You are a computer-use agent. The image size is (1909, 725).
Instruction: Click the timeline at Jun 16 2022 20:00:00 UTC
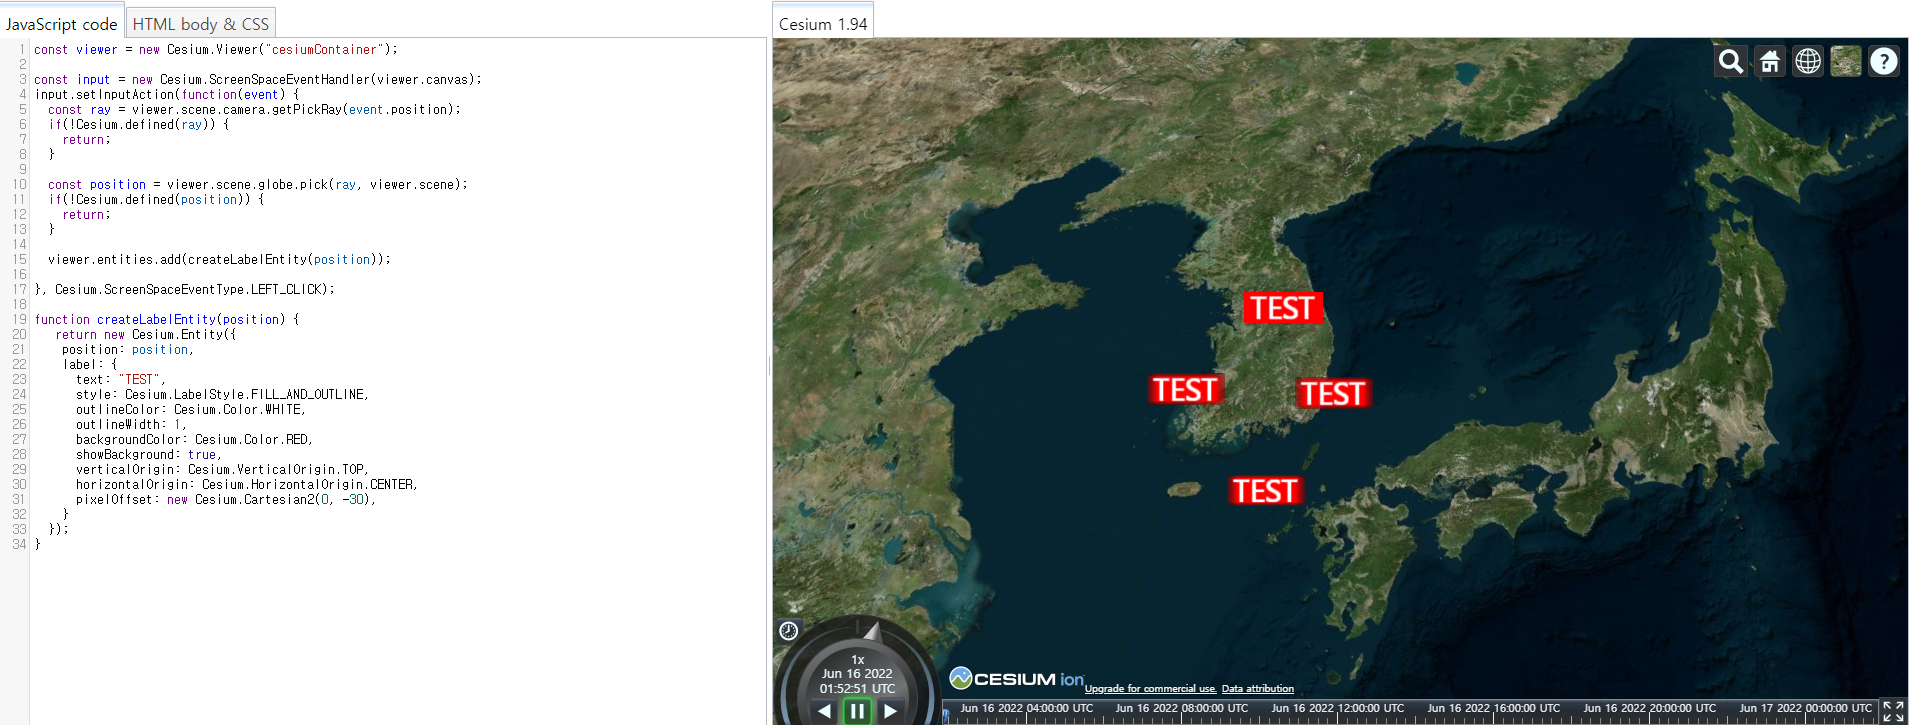coord(1650,708)
